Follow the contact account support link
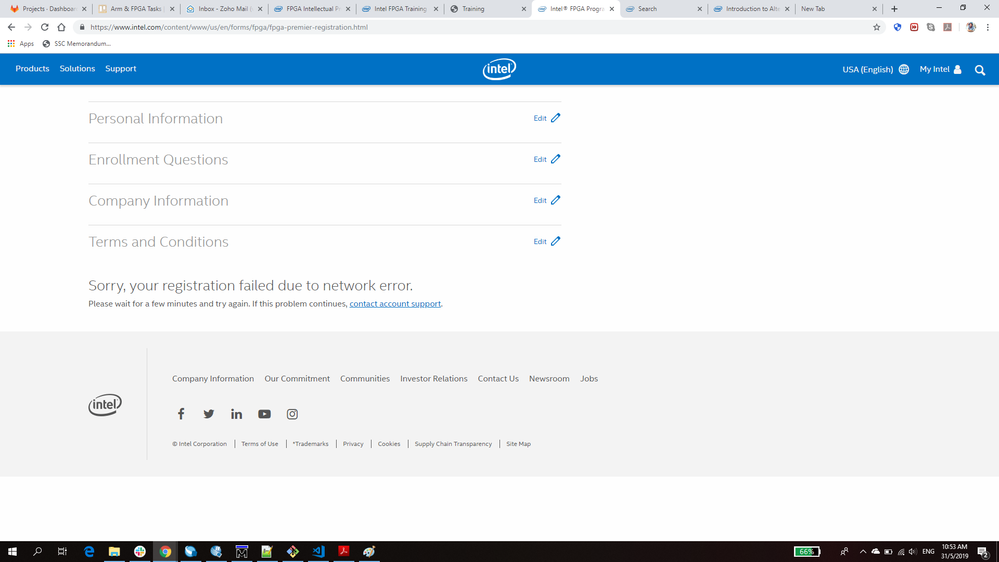Image resolution: width=999 pixels, height=562 pixels. pos(395,304)
